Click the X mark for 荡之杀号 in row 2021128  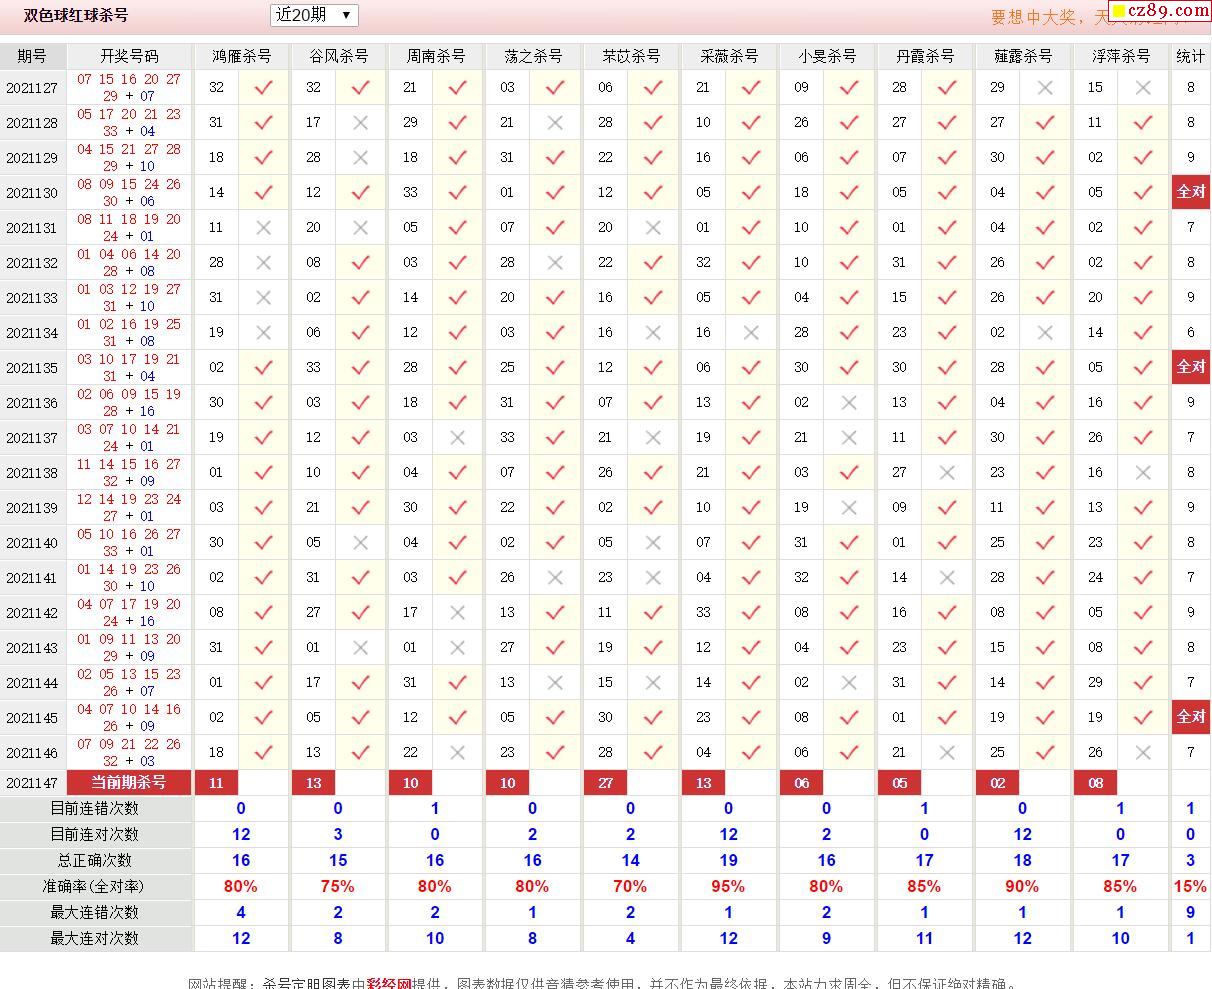555,123
